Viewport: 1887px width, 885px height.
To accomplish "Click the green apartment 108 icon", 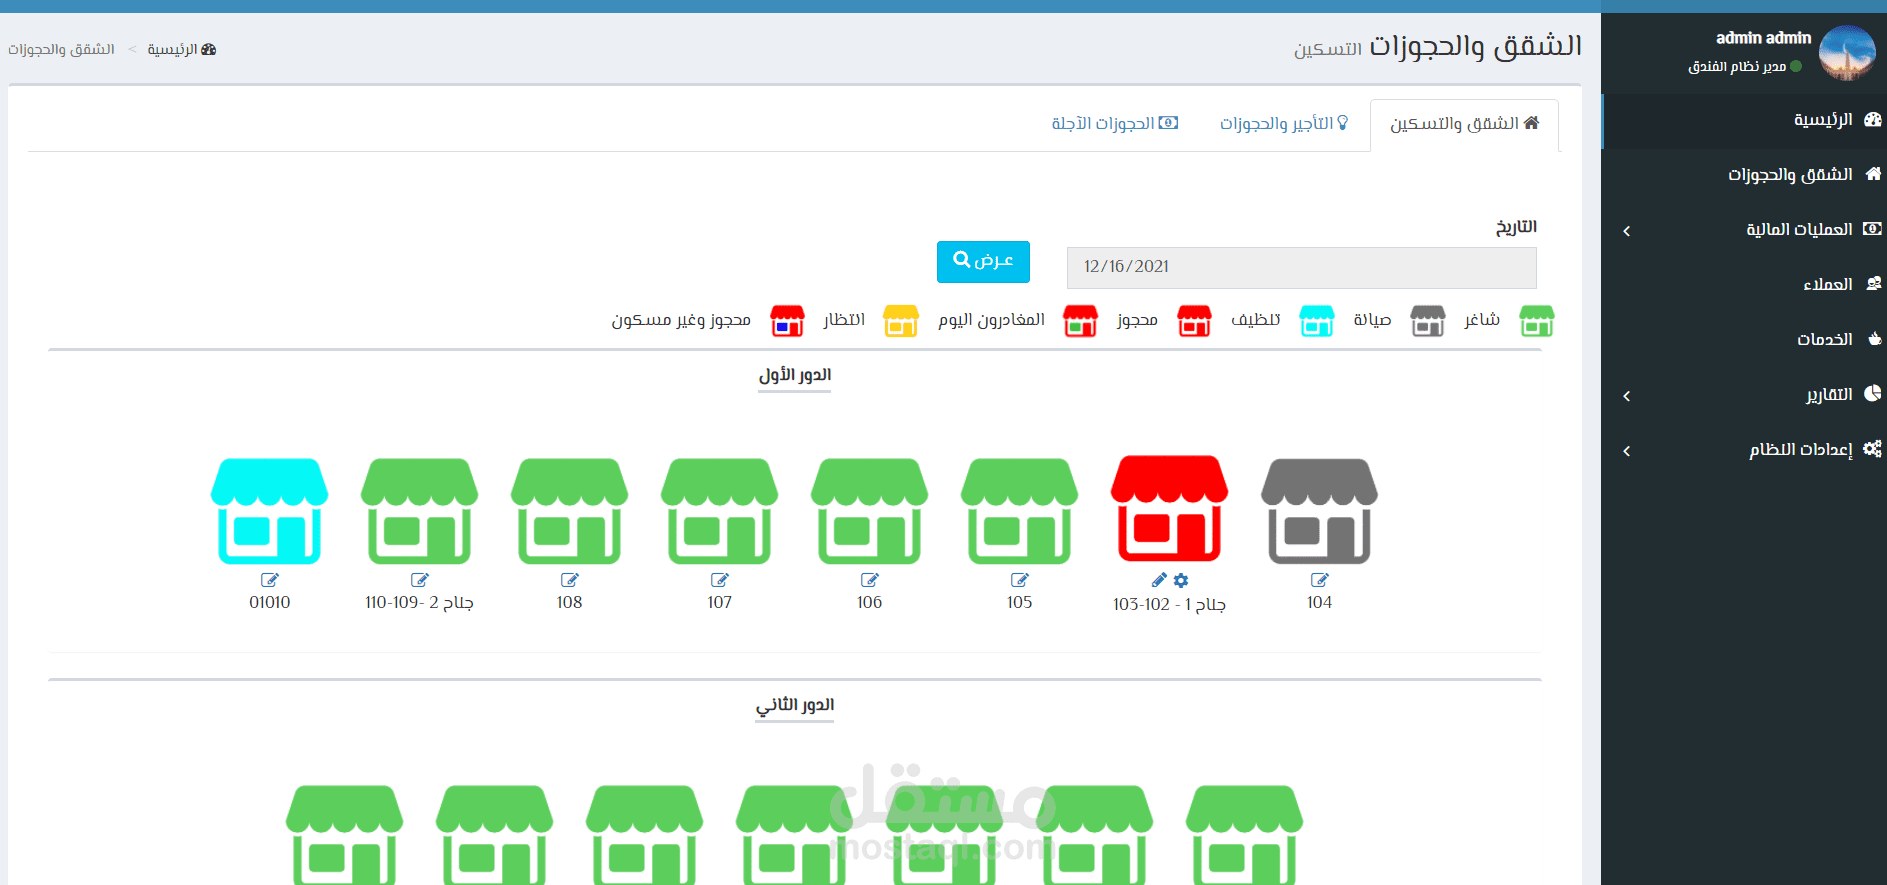I will point(569,511).
